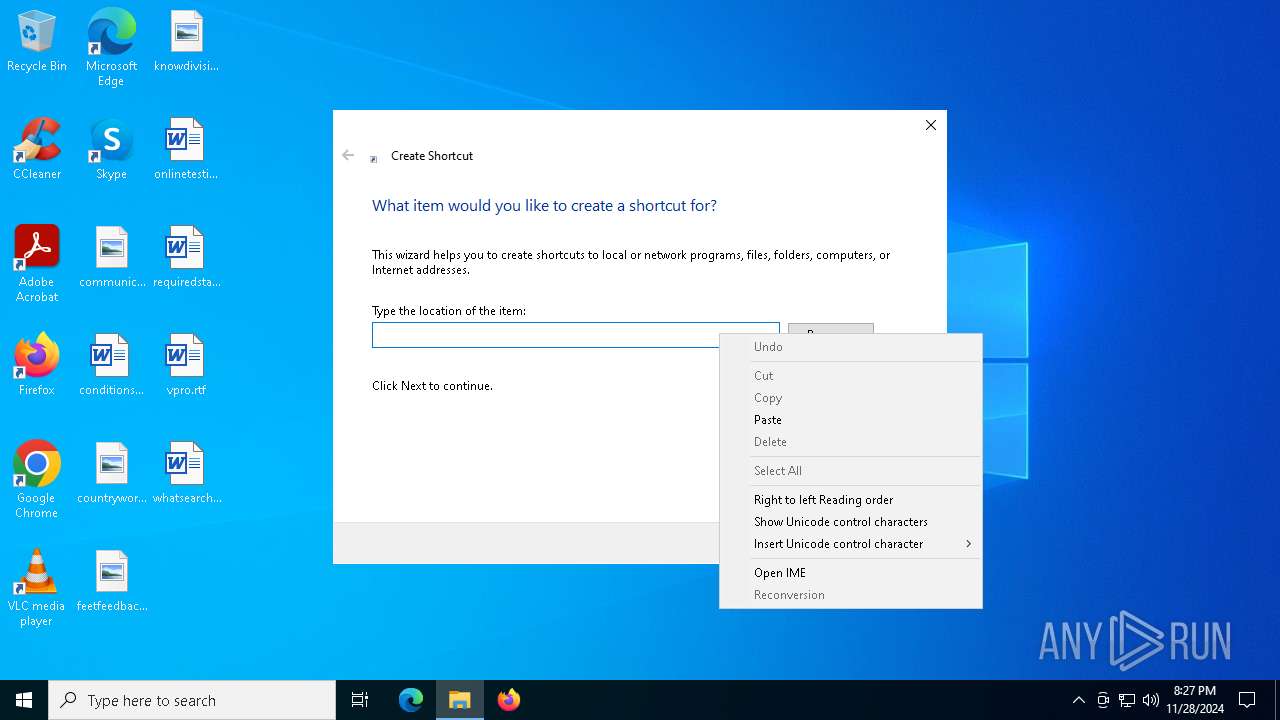Click the partially hidden Browse button
The height and width of the screenshot is (720, 1280).
[x=831, y=328]
